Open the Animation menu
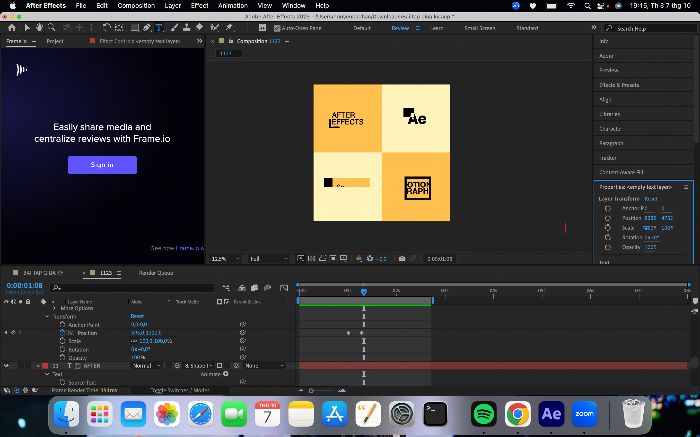 pyautogui.click(x=233, y=5)
